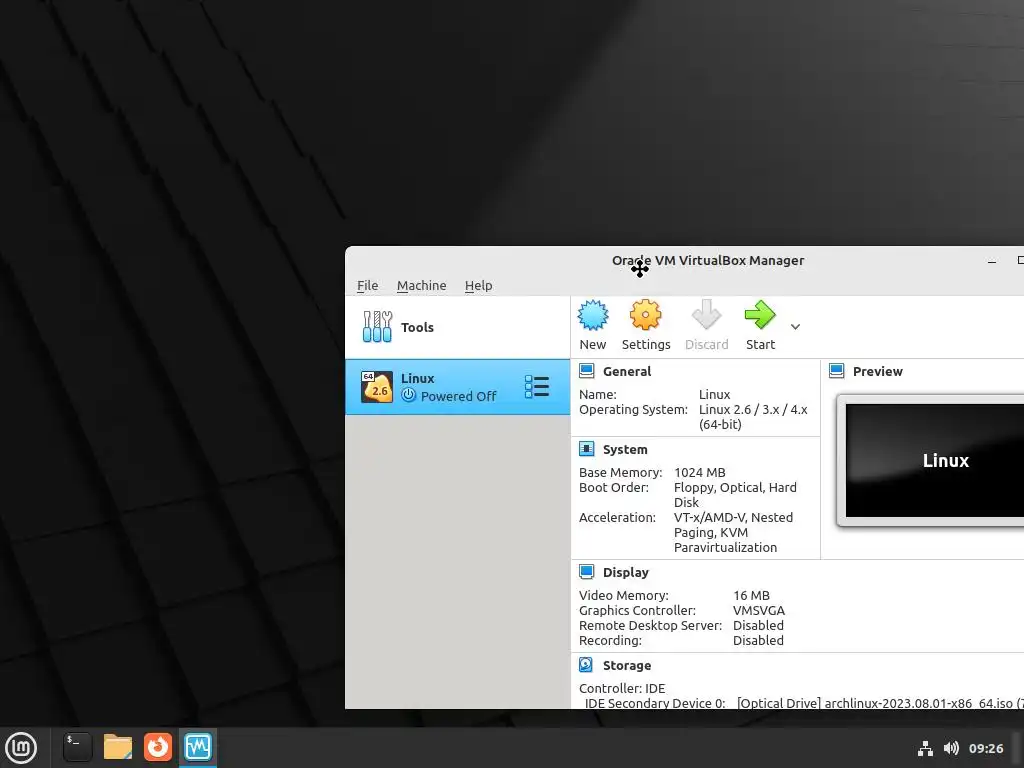The height and width of the screenshot is (768, 1024).
Task: Click Remote Desktop Server 'Disabled' value
Action: [758, 625]
